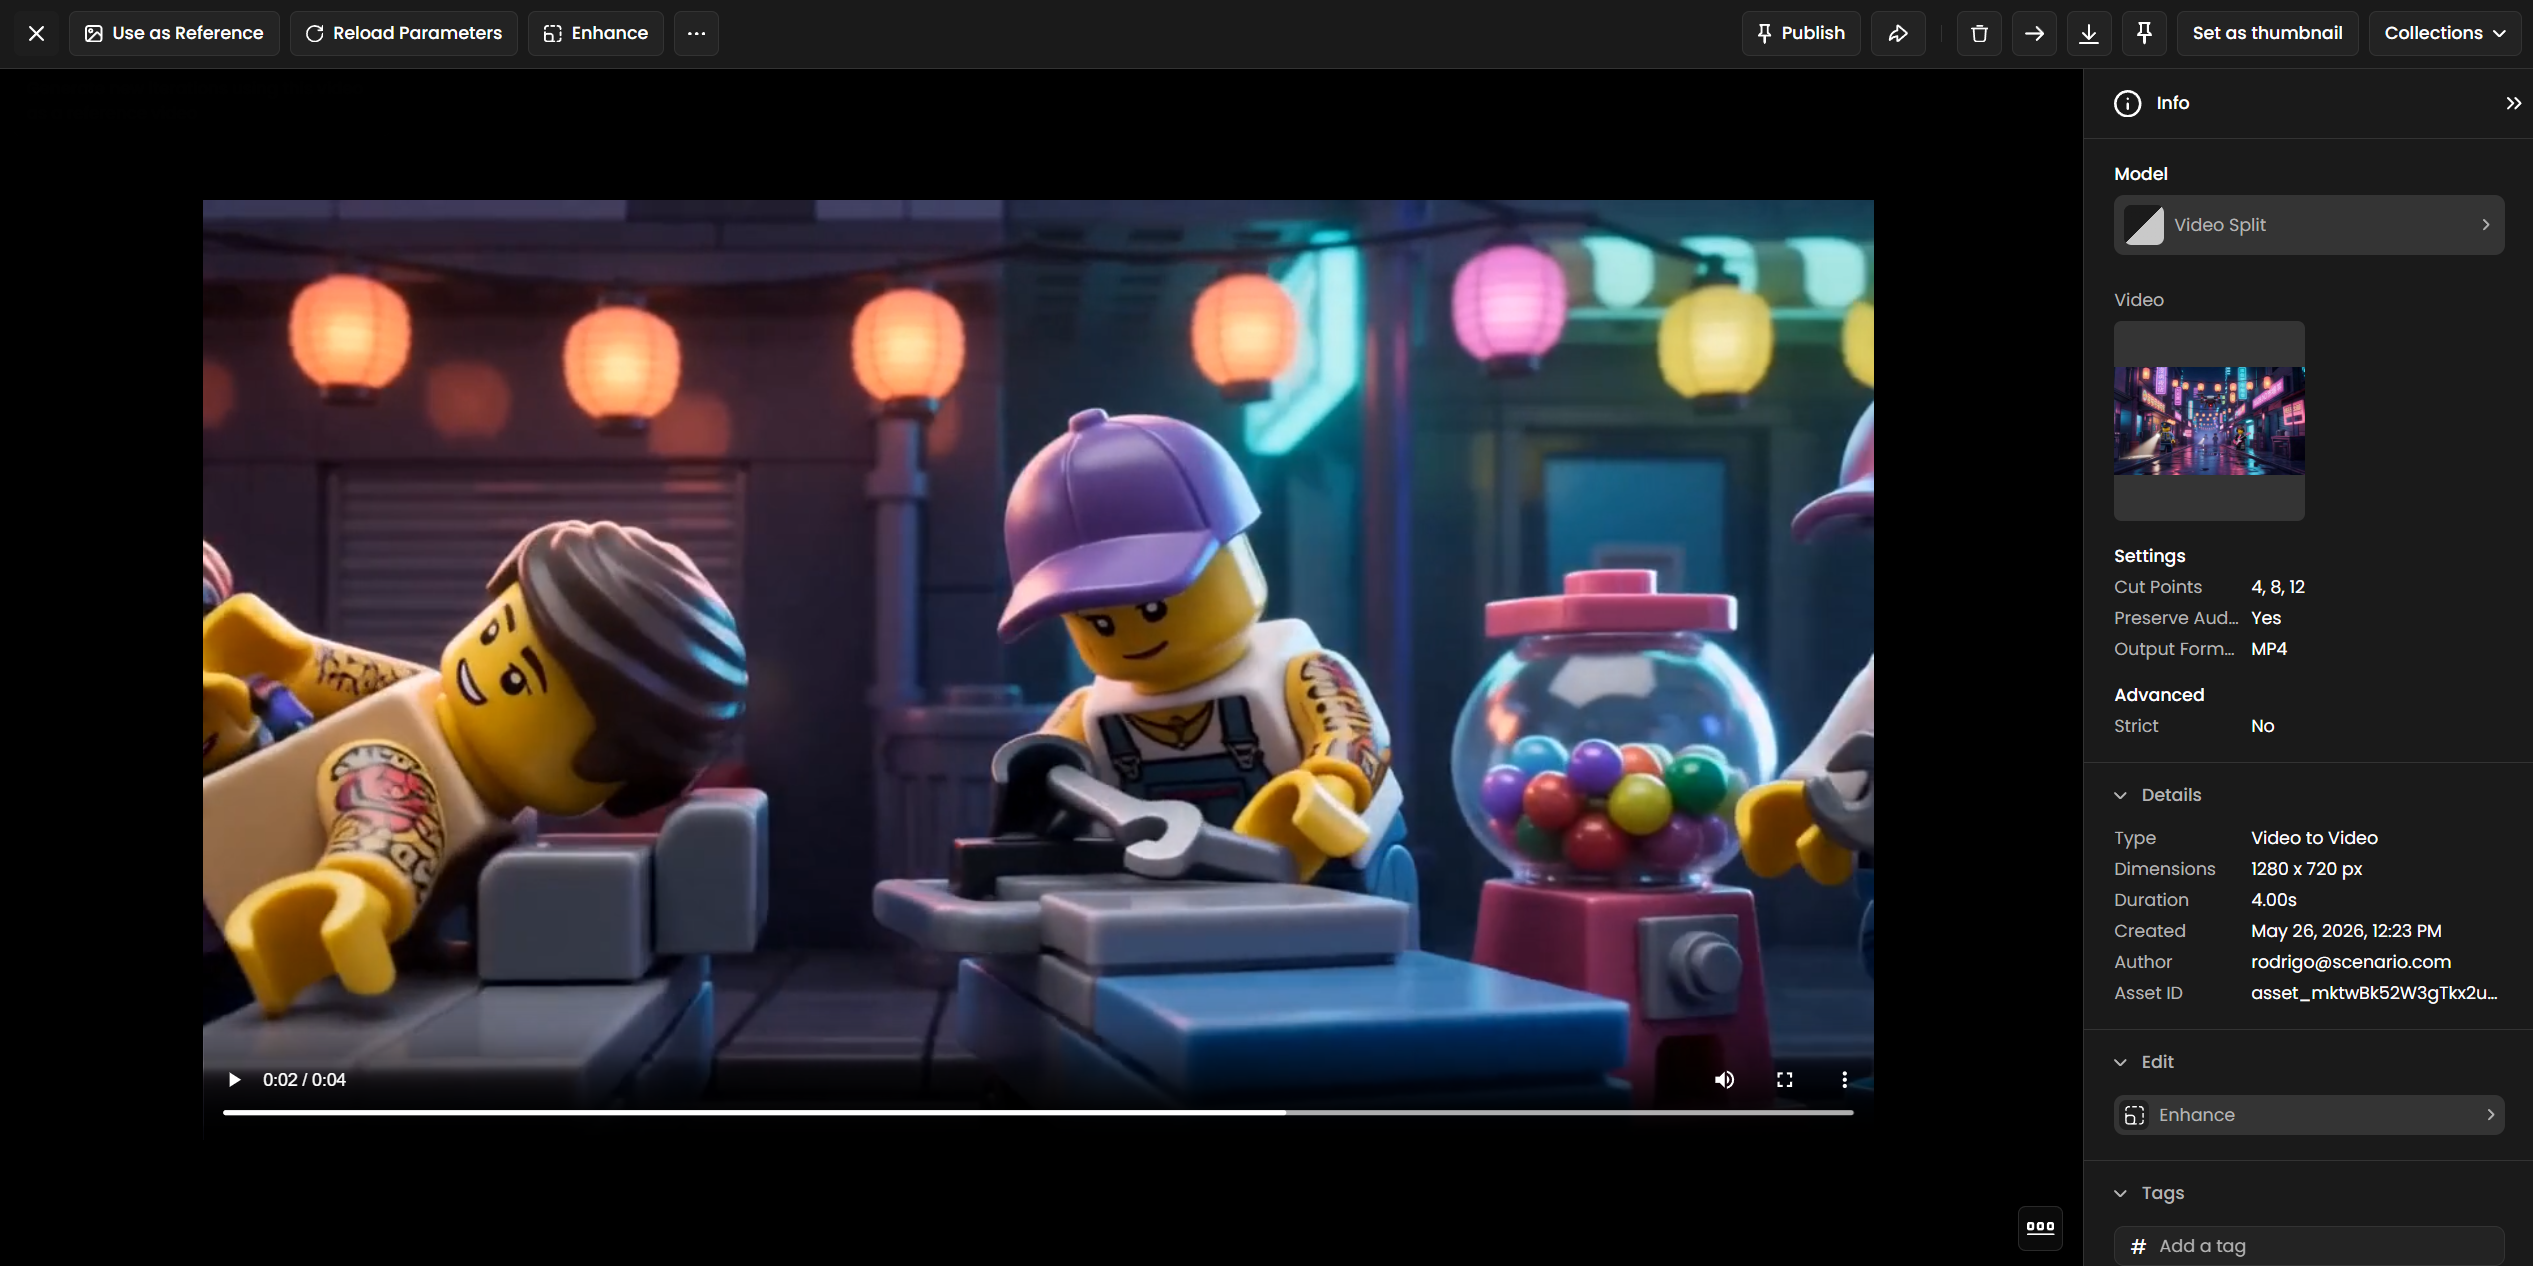Open the more options ellipsis menu

pyautogui.click(x=696, y=33)
